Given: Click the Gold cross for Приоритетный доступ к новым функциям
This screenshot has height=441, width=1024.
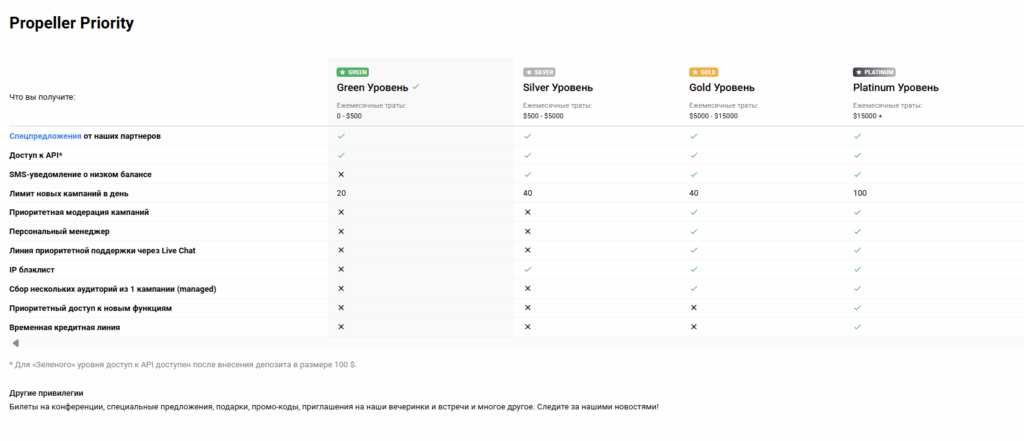Looking at the screenshot, I should [x=694, y=307].
